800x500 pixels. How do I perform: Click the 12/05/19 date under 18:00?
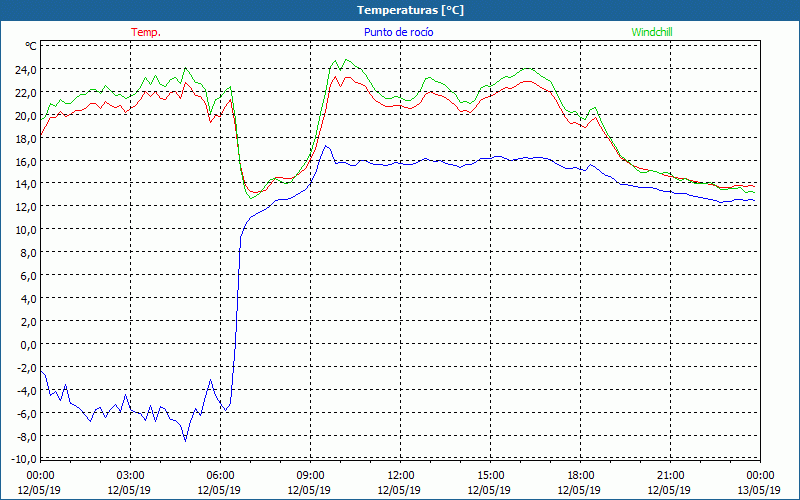579,490
